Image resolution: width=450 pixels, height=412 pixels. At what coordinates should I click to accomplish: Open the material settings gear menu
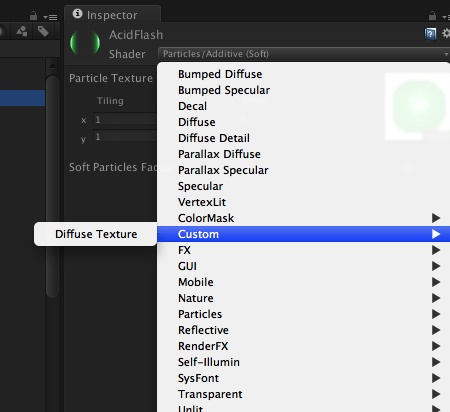[x=446, y=33]
